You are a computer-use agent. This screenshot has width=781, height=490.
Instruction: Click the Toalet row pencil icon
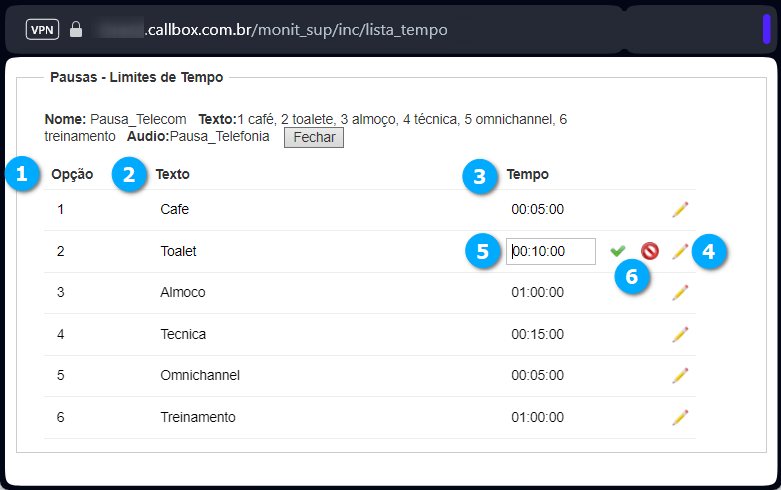680,251
